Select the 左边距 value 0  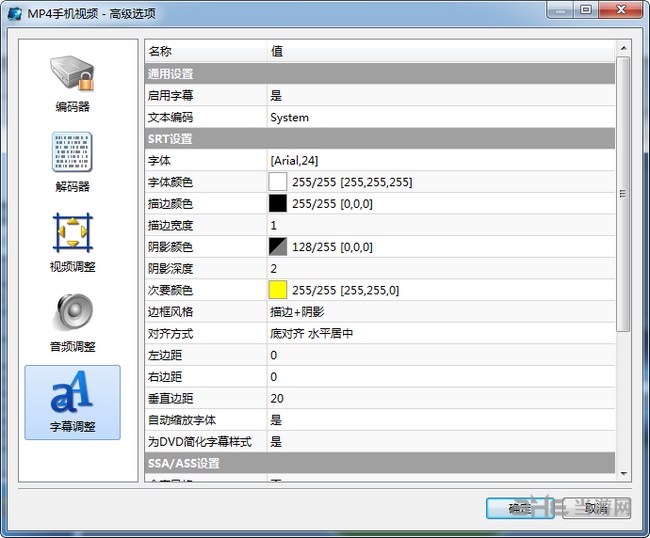tap(274, 355)
